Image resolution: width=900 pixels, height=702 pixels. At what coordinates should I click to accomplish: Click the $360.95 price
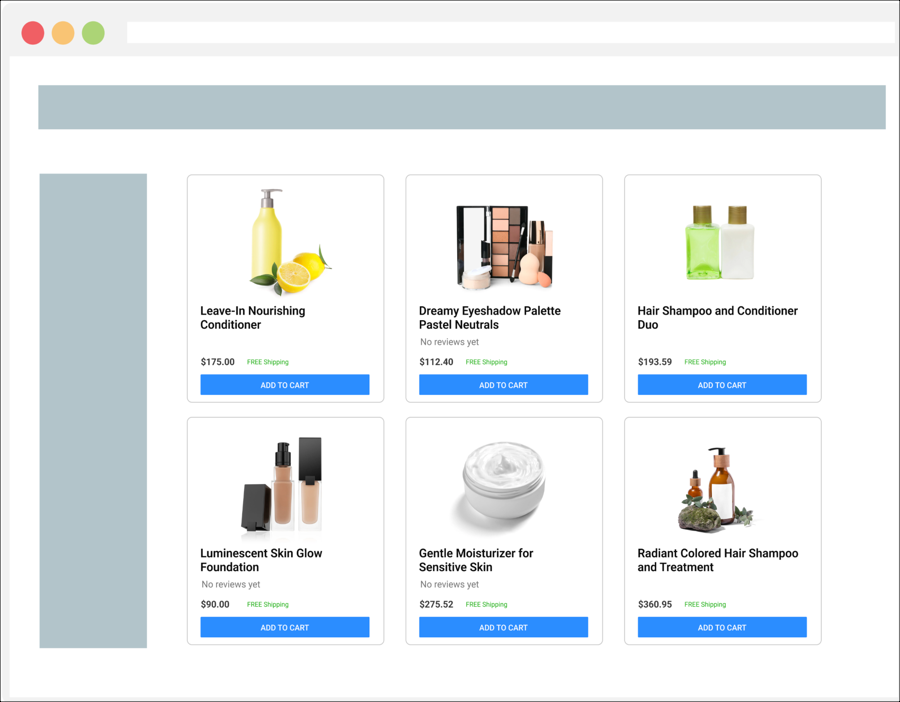click(x=655, y=604)
